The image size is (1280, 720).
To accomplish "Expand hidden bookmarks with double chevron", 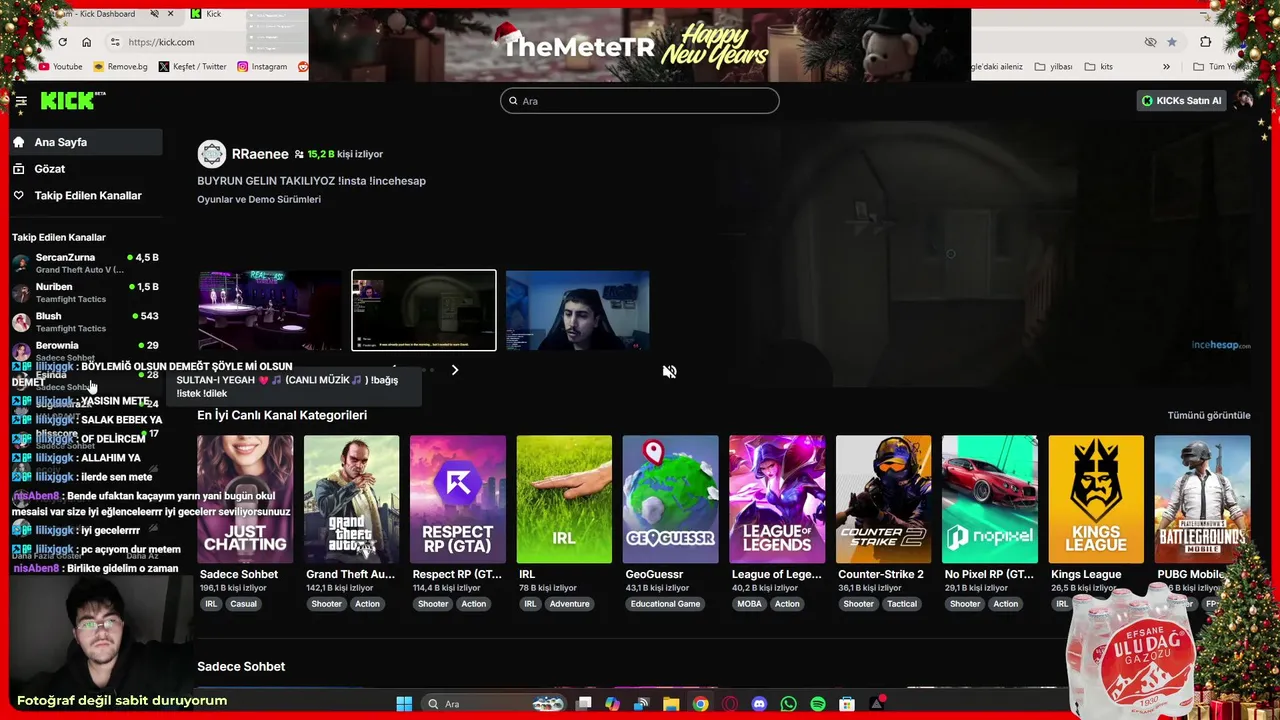I will click(1166, 67).
